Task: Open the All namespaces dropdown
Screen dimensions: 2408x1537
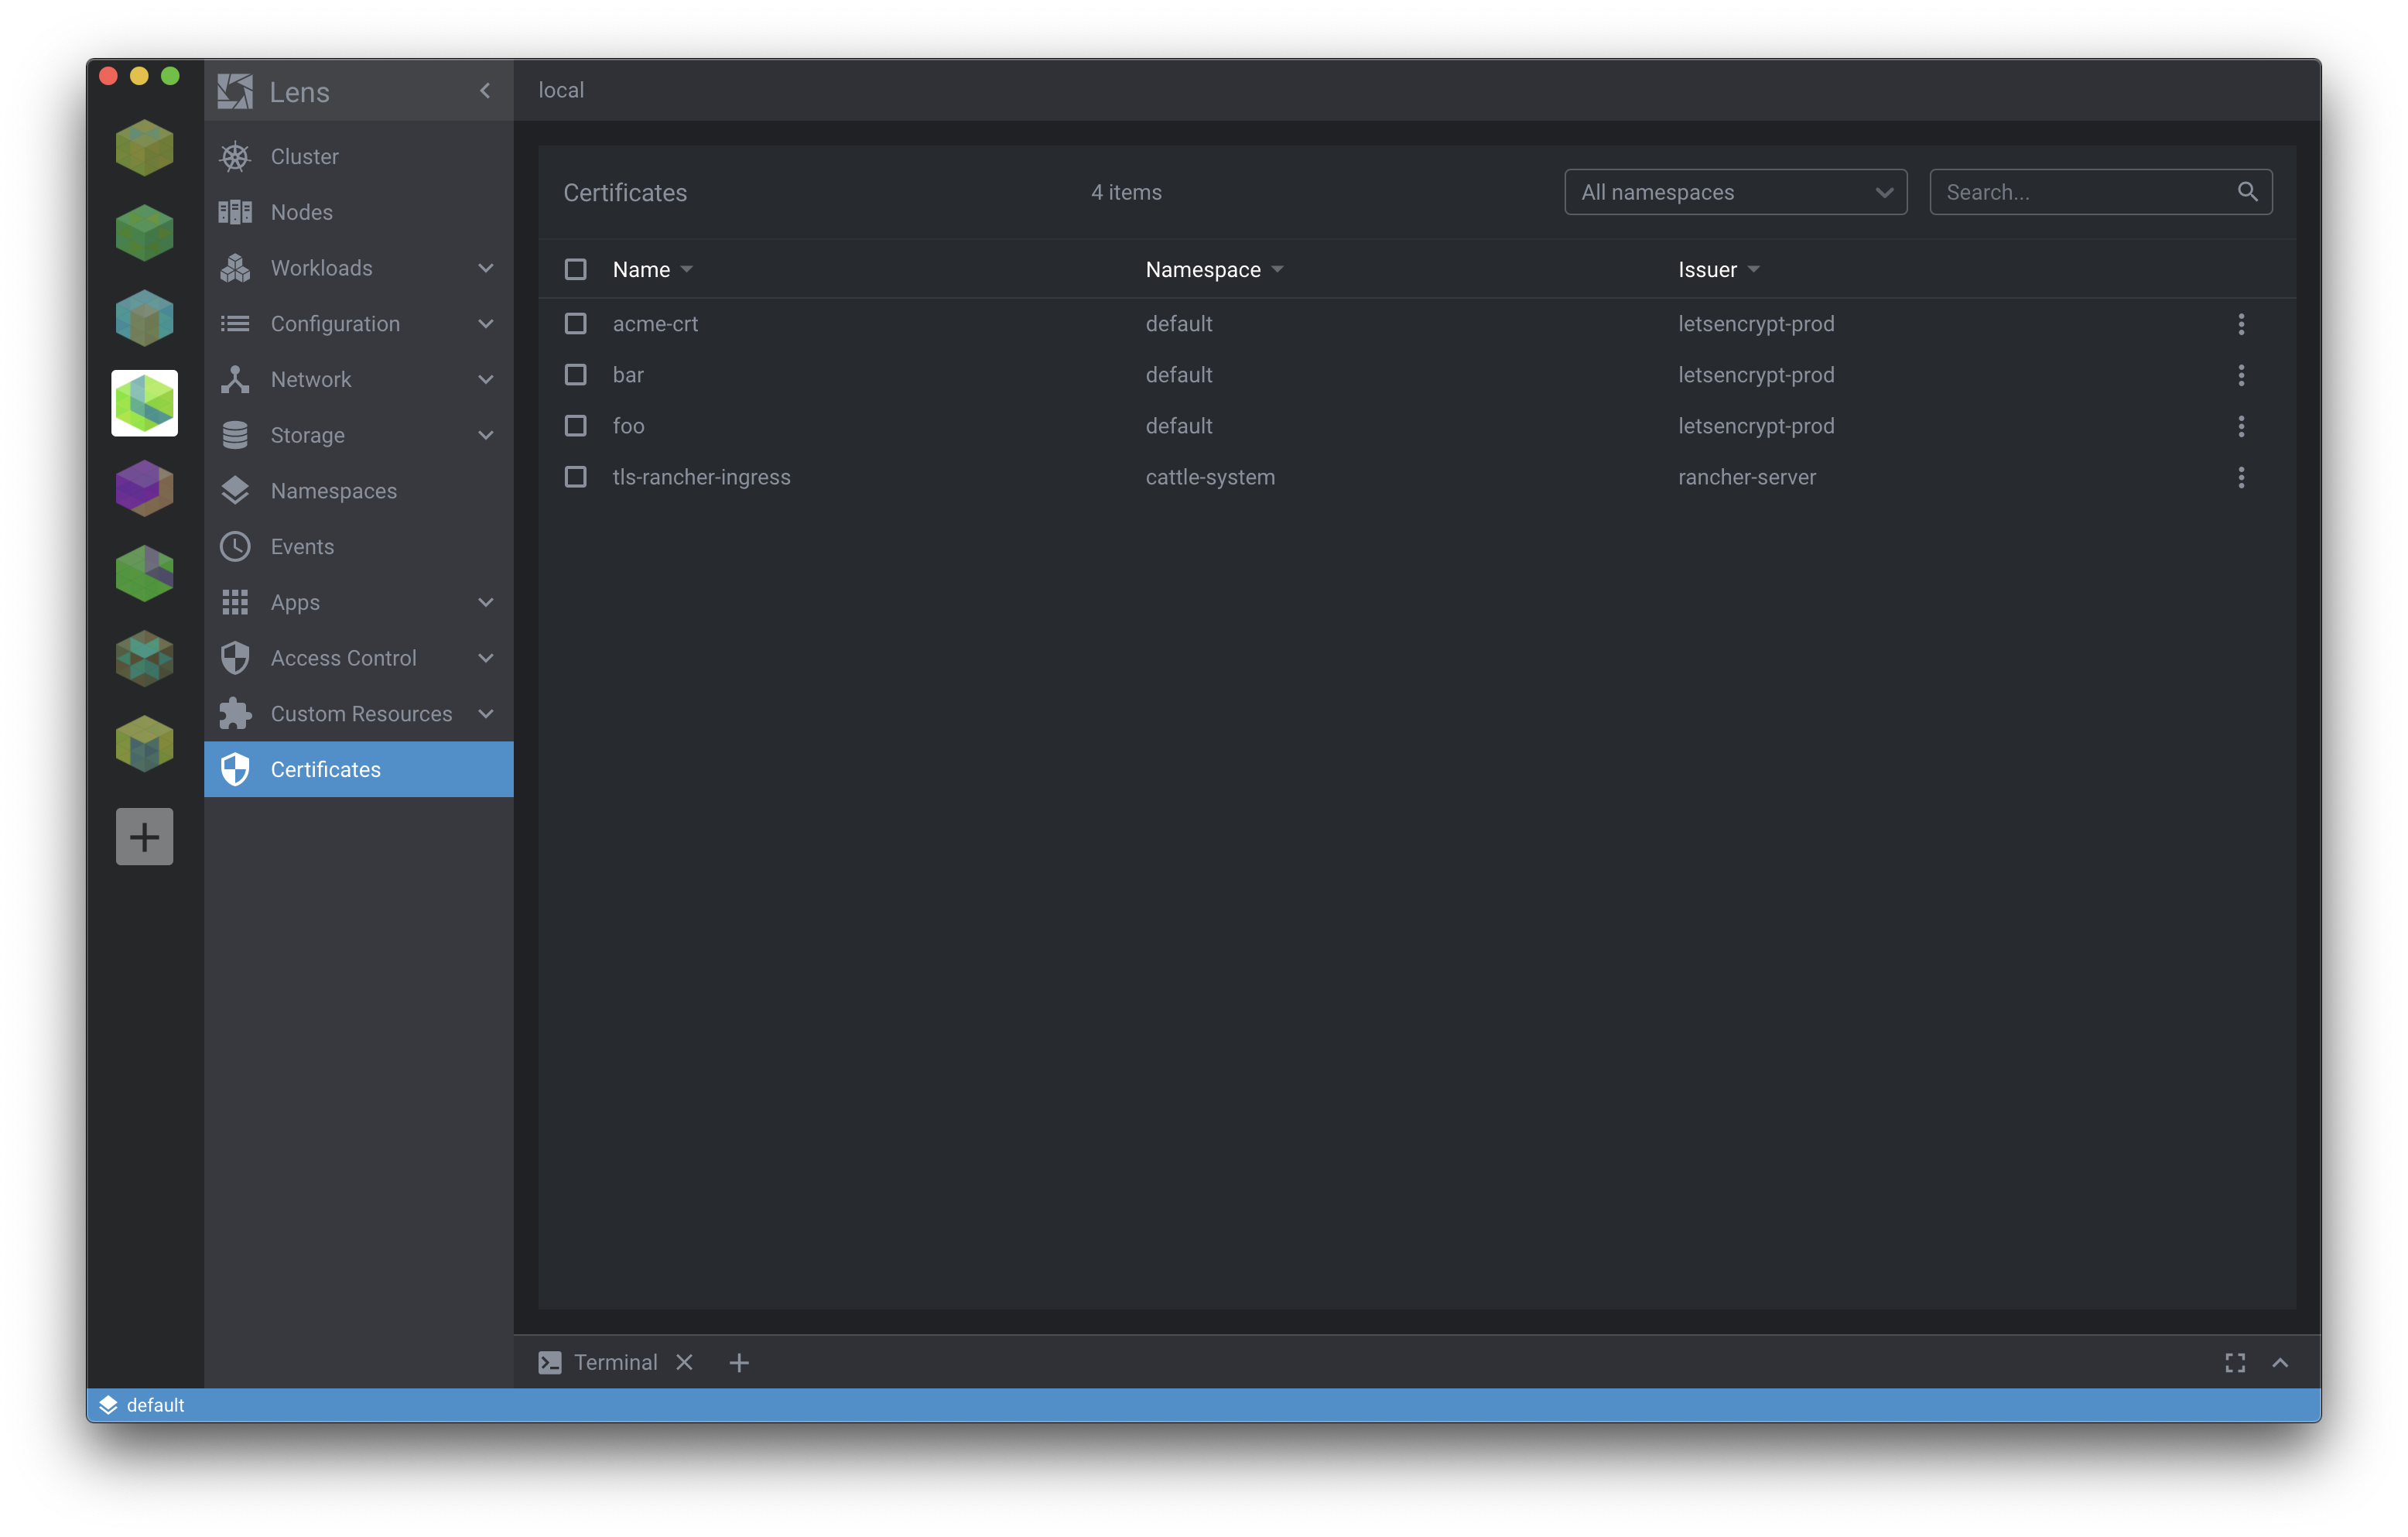Action: pyautogui.click(x=1735, y=192)
